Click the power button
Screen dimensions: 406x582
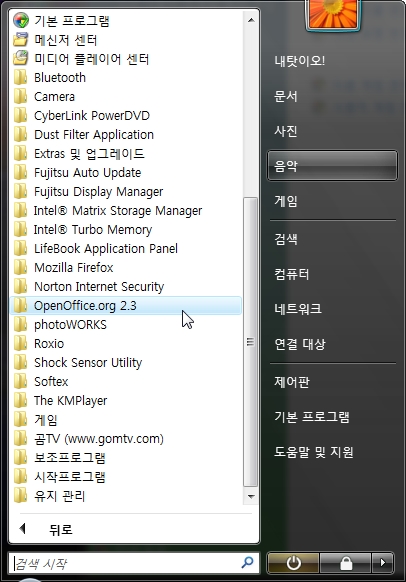tap(293, 563)
